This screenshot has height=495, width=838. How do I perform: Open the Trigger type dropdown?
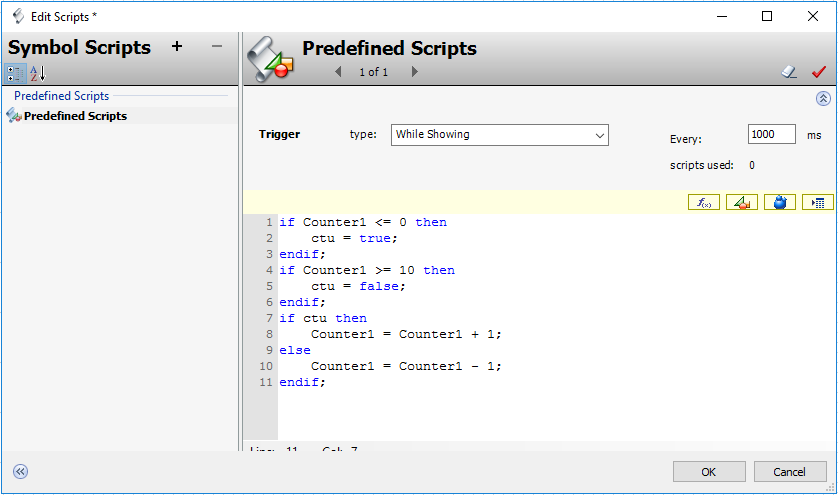[x=499, y=134]
